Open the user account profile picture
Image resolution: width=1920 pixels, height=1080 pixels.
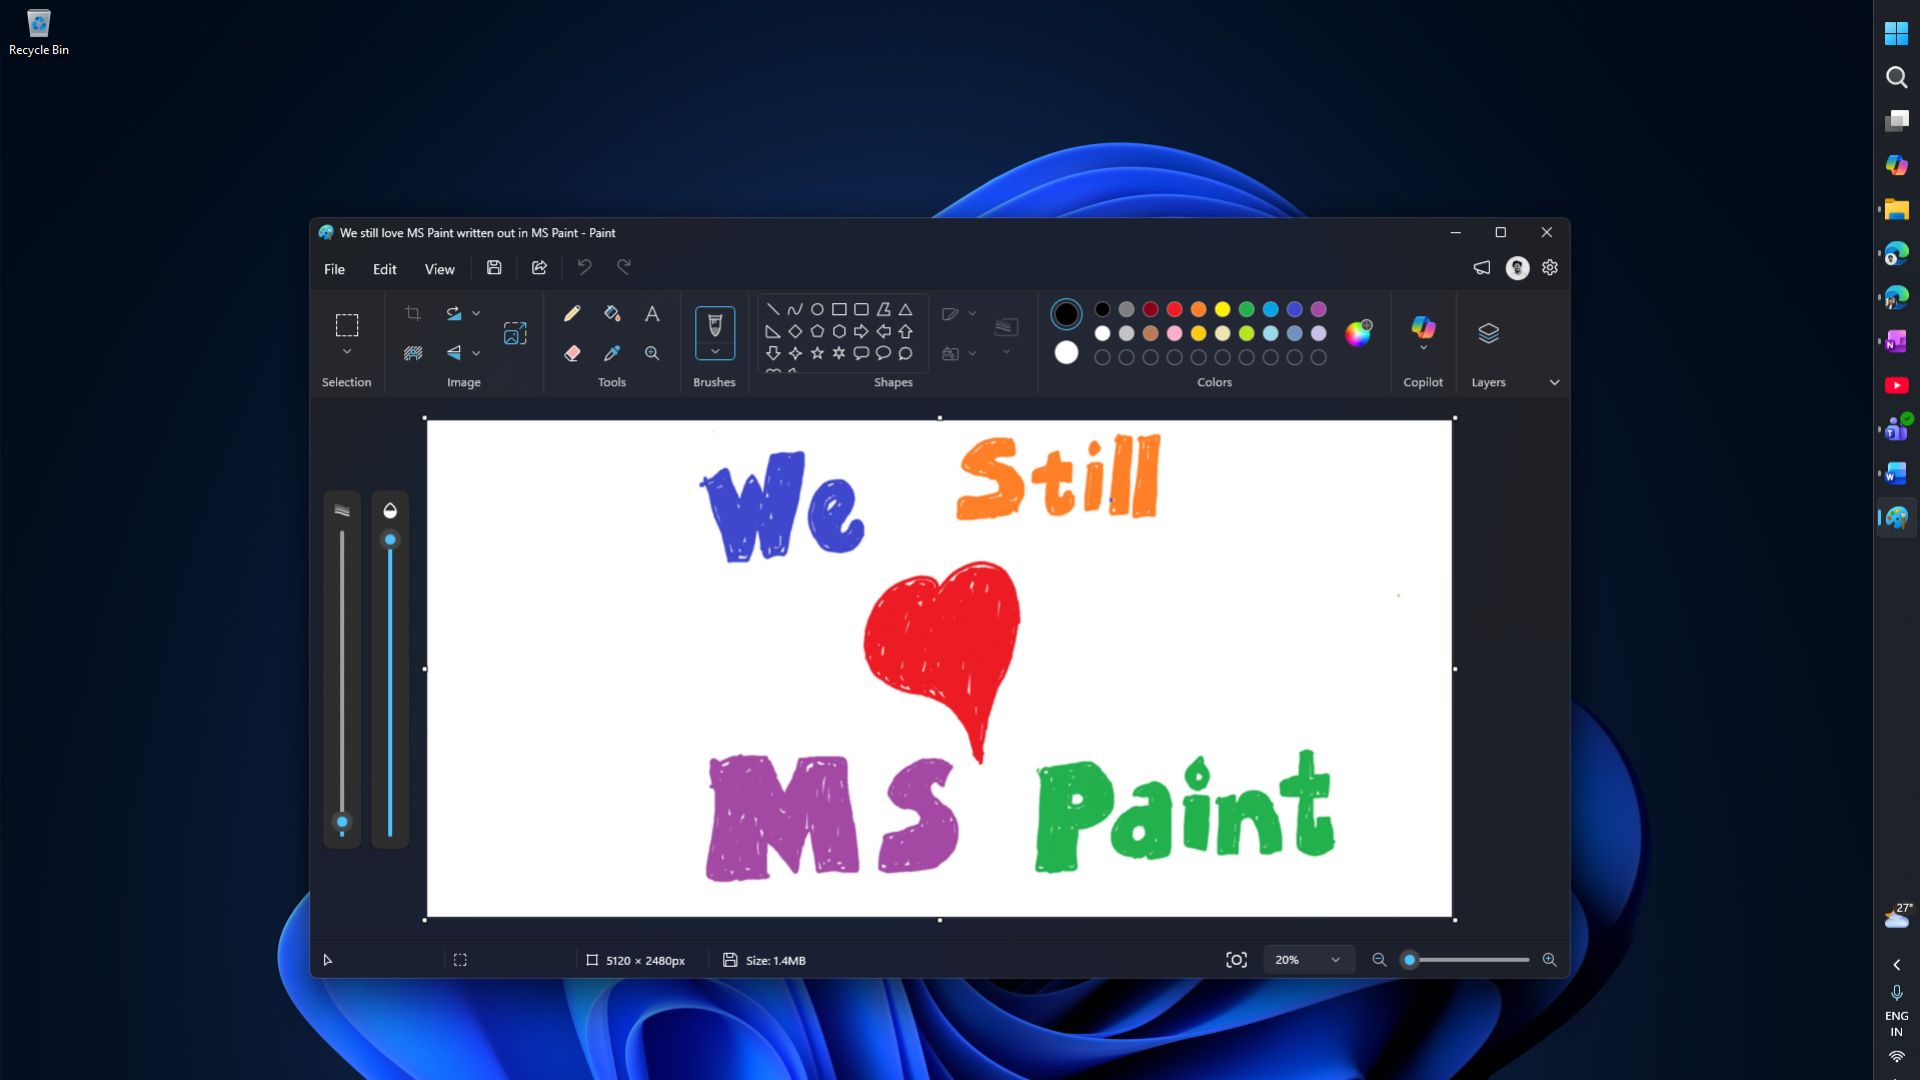pyautogui.click(x=1517, y=268)
